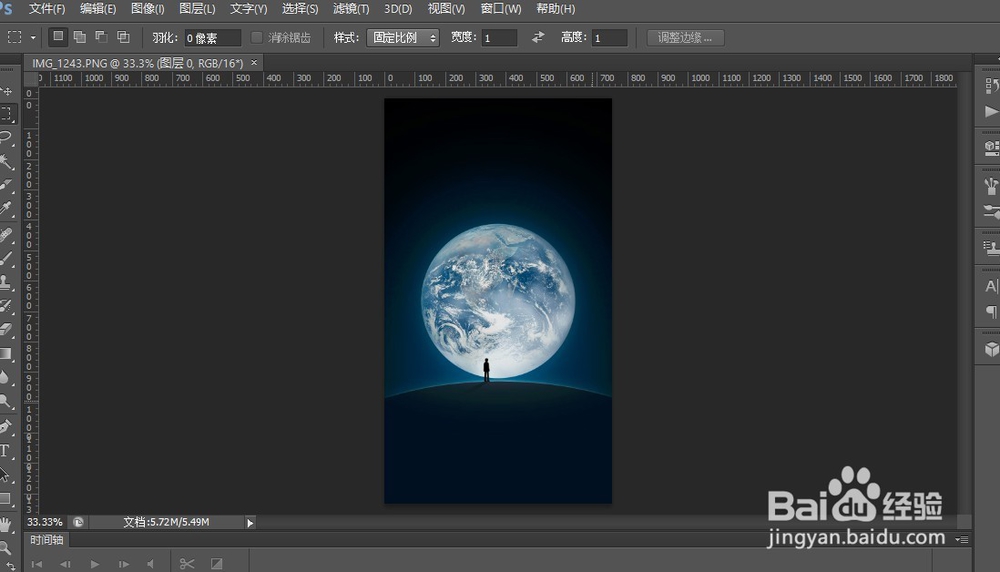Select the Rectangular Marquee tool in toolbox

(x=6, y=114)
